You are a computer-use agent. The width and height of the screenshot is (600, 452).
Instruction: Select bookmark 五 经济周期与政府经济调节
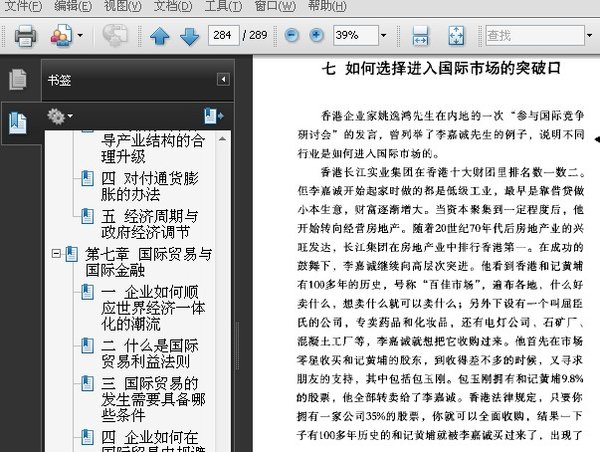pyautogui.click(x=149, y=224)
